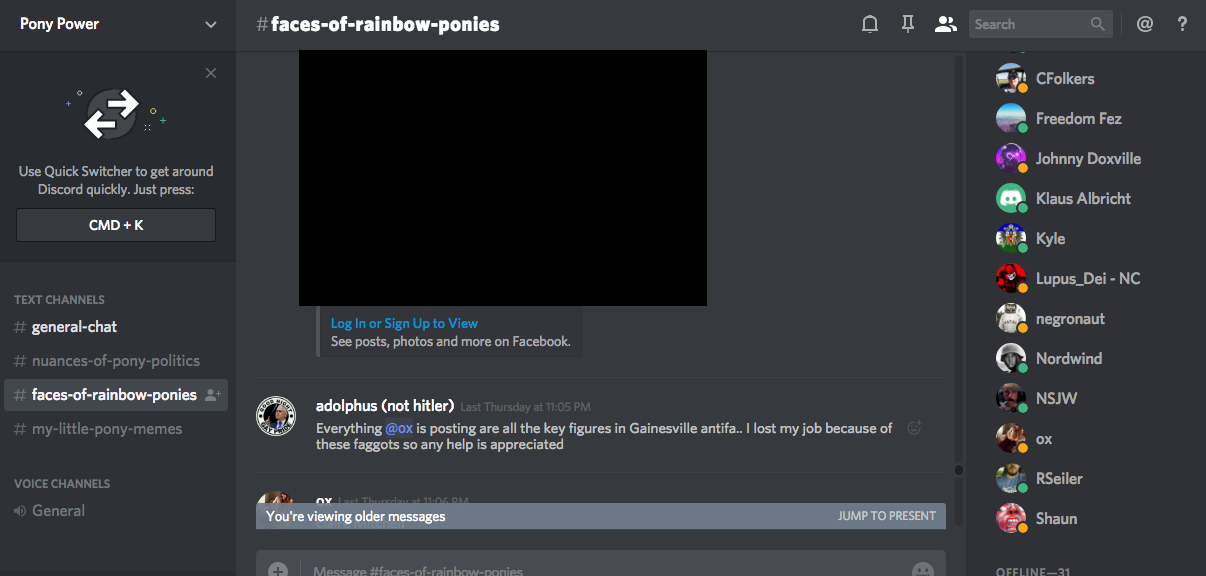
Task: Open emoji picker in message box
Action: [922, 569]
